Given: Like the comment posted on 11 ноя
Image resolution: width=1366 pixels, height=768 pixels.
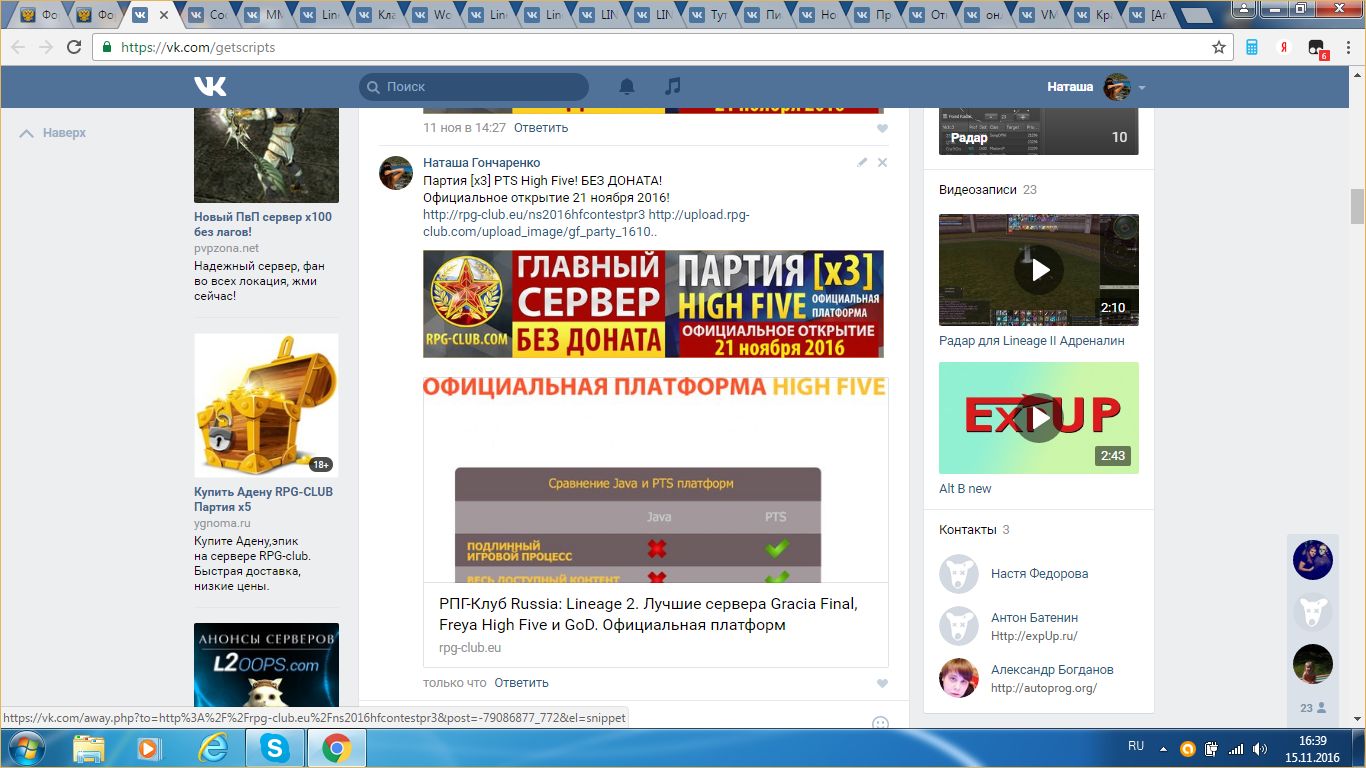Looking at the screenshot, I should click(882, 128).
